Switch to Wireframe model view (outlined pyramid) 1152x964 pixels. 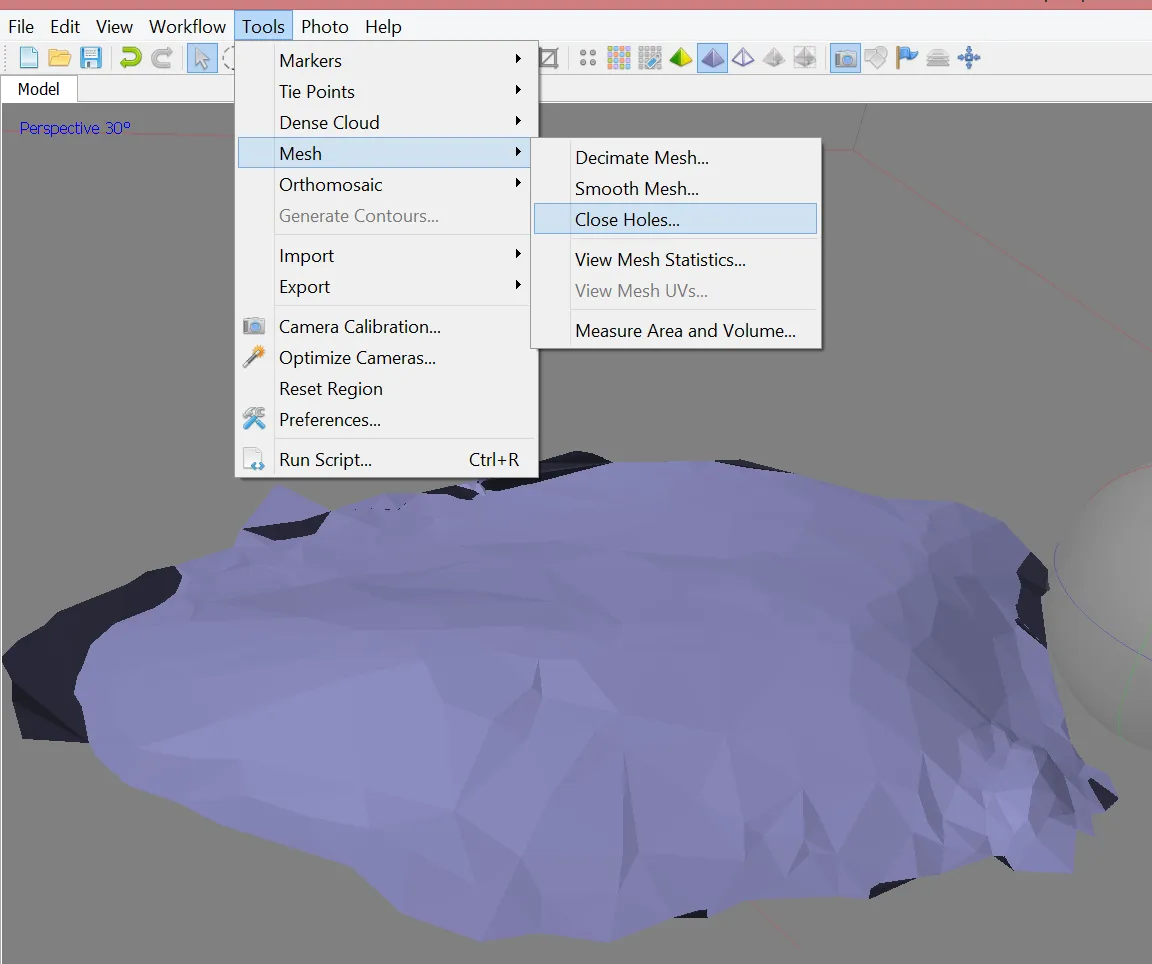743,58
